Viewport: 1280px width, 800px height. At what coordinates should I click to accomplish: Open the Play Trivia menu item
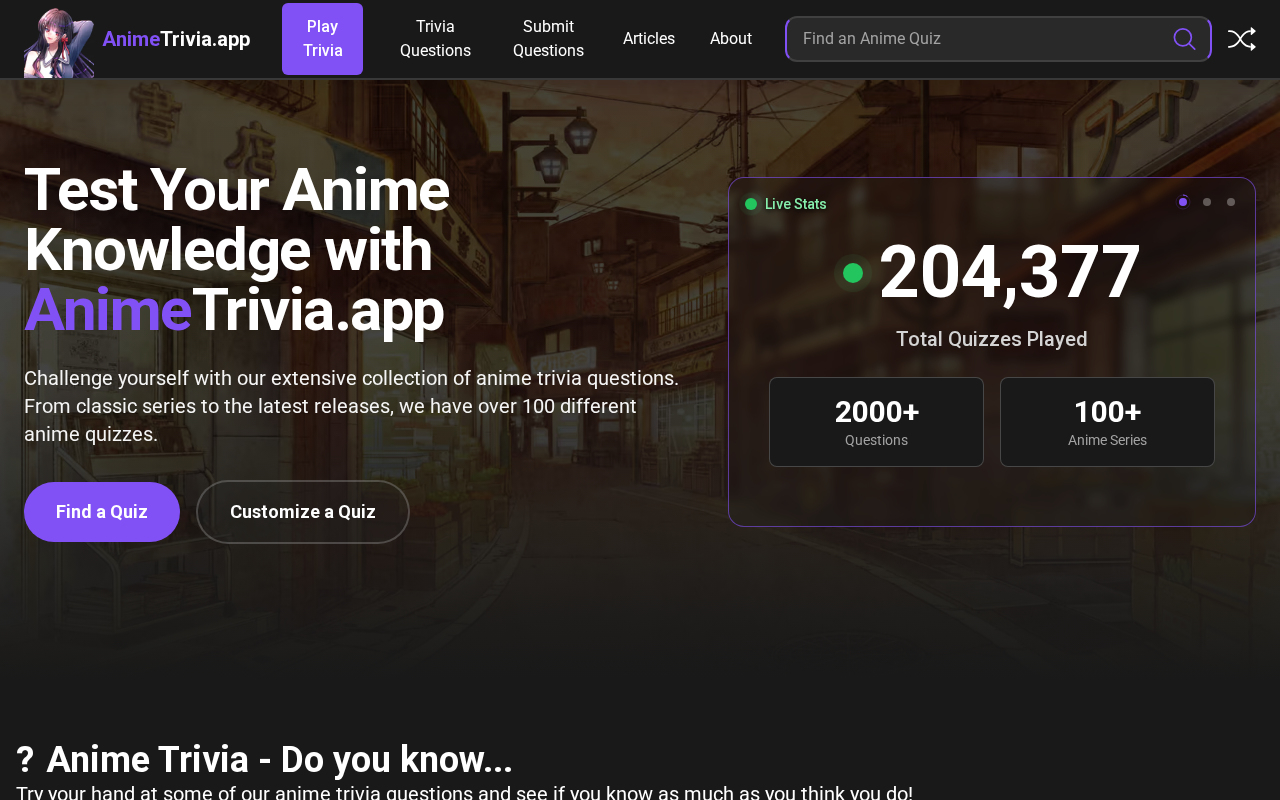(322, 39)
